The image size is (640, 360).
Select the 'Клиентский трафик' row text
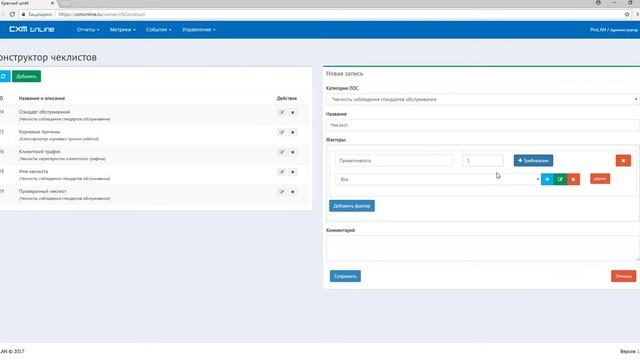click(40, 151)
